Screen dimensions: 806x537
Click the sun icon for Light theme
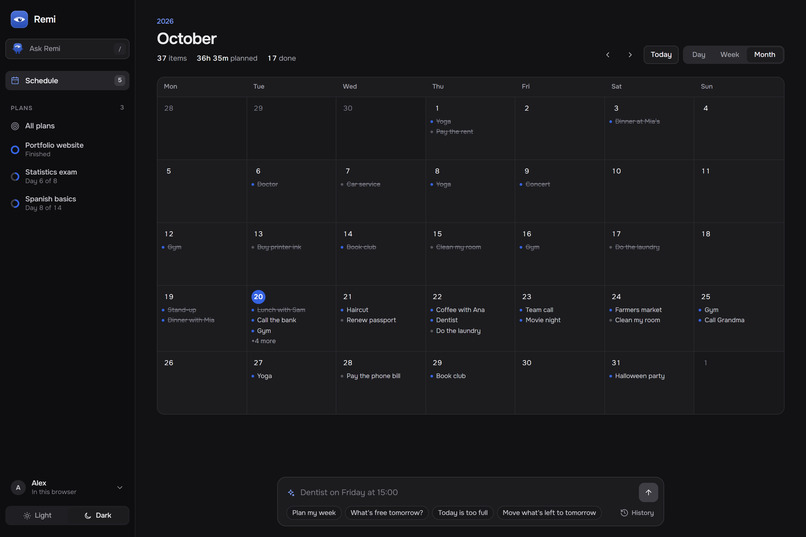point(27,515)
